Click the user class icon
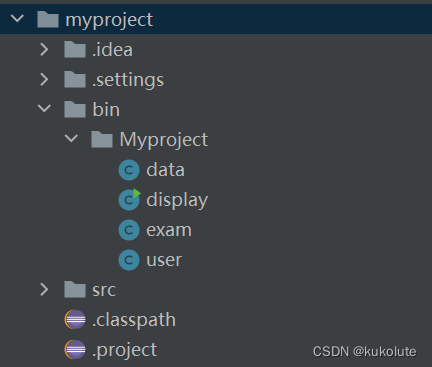The height and width of the screenshot is (367, 432). coord(129,260)
